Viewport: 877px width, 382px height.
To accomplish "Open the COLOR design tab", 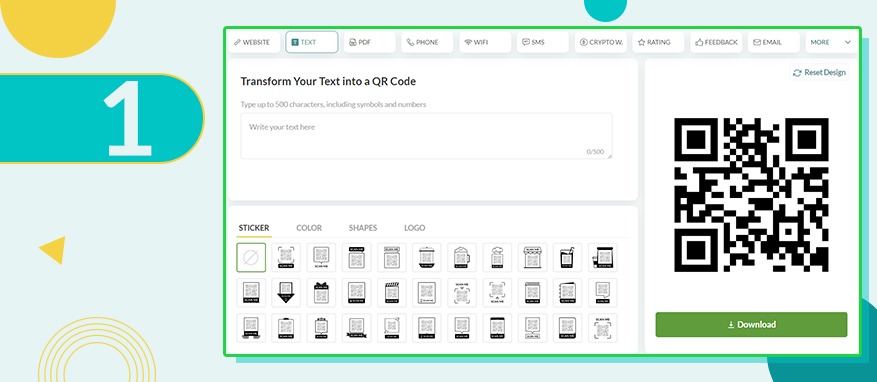I will tap(309, 228).
